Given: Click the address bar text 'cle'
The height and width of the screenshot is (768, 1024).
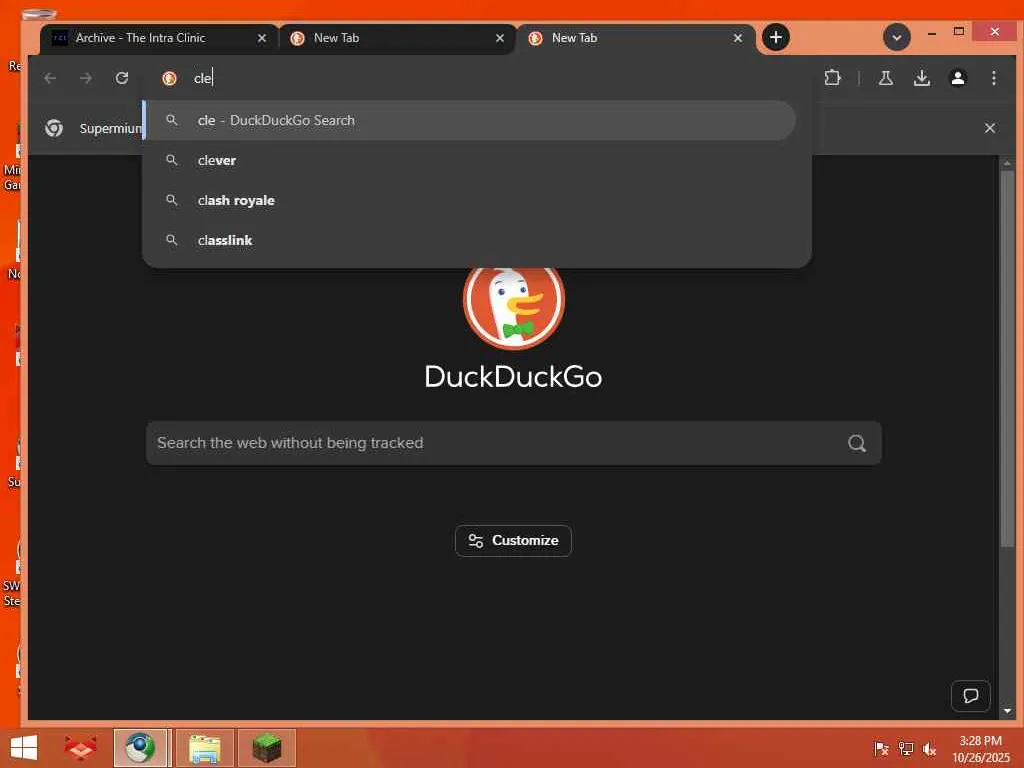Looking at the screenshot, I should (x=202, y=78).
